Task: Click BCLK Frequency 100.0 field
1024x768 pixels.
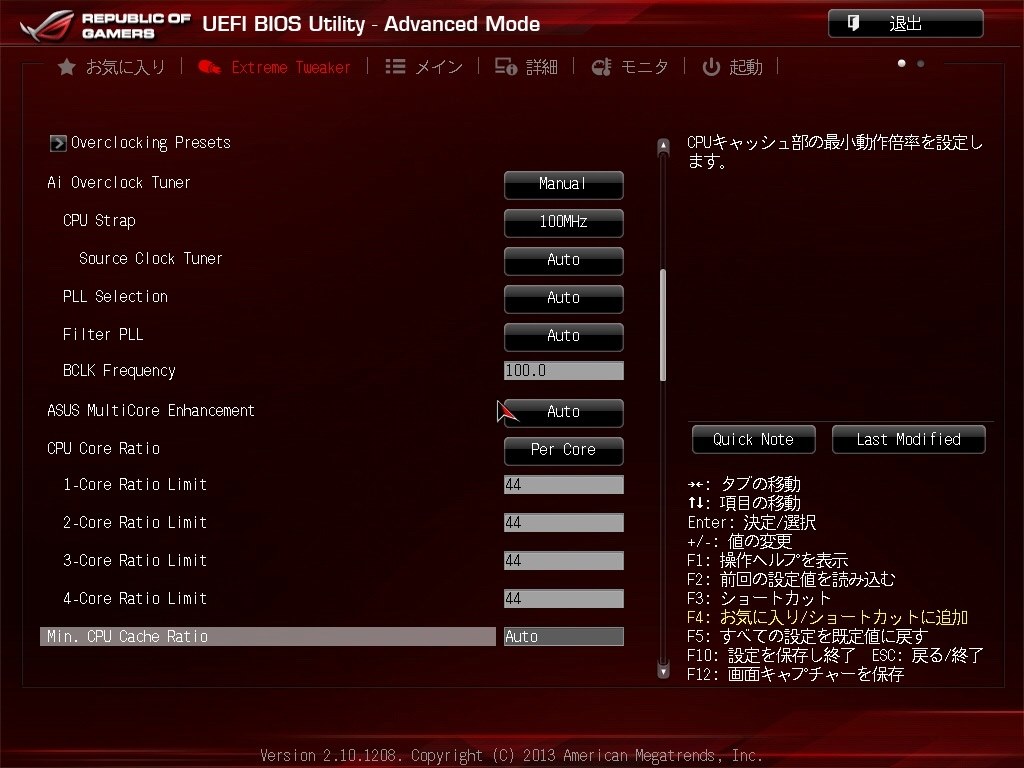Action: [x=564, y=370]
